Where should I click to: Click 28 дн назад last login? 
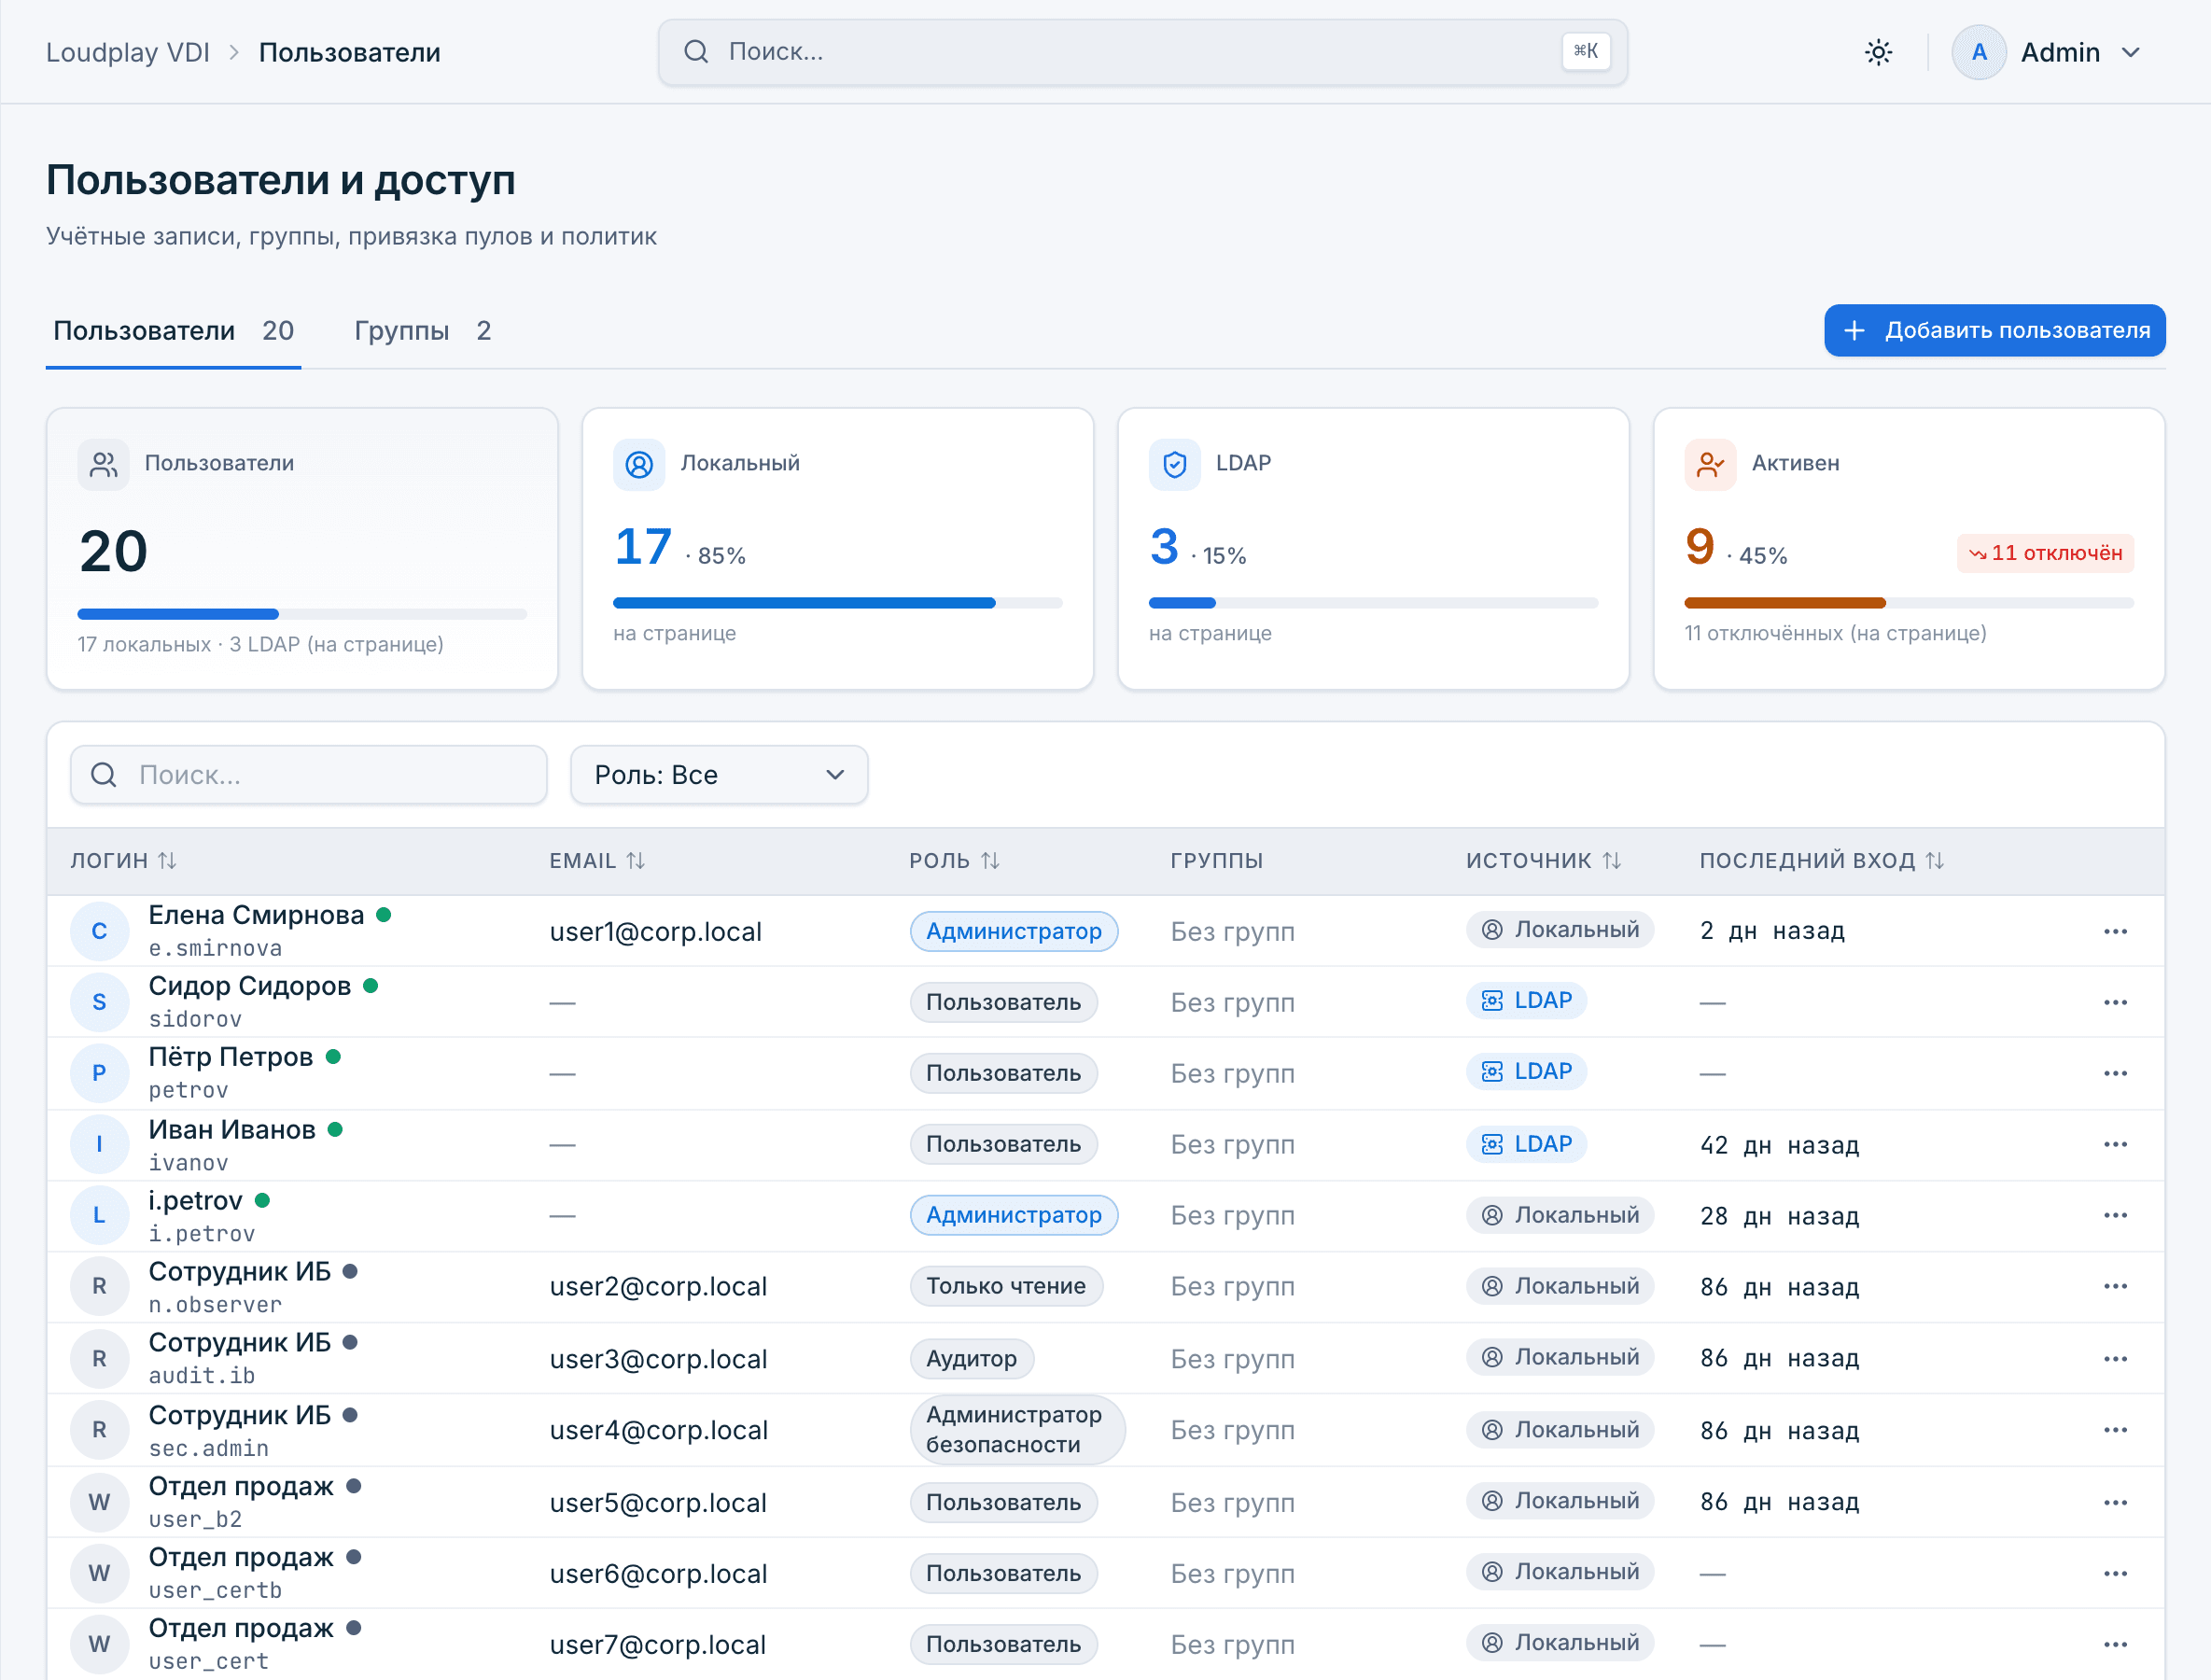point(1779,1216)
